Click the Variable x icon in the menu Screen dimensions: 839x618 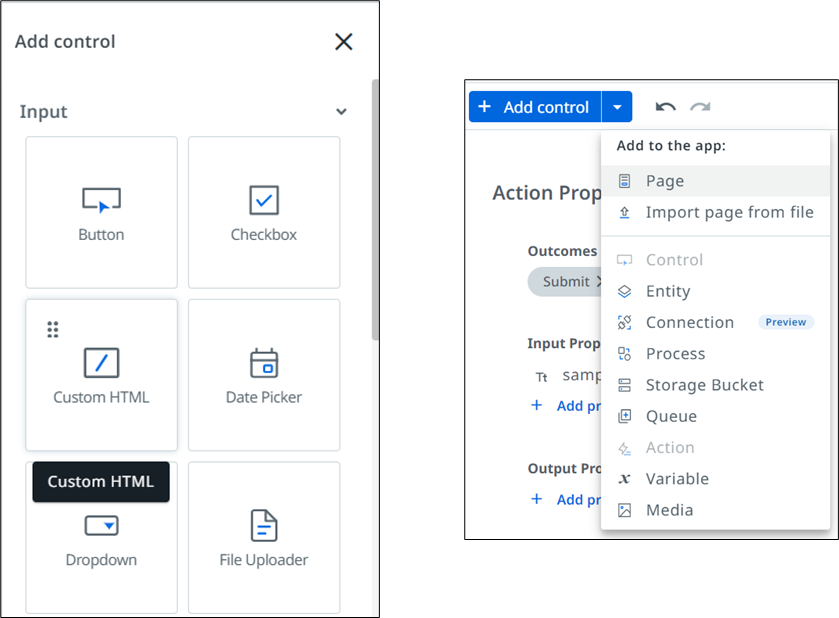click(625, 479)
